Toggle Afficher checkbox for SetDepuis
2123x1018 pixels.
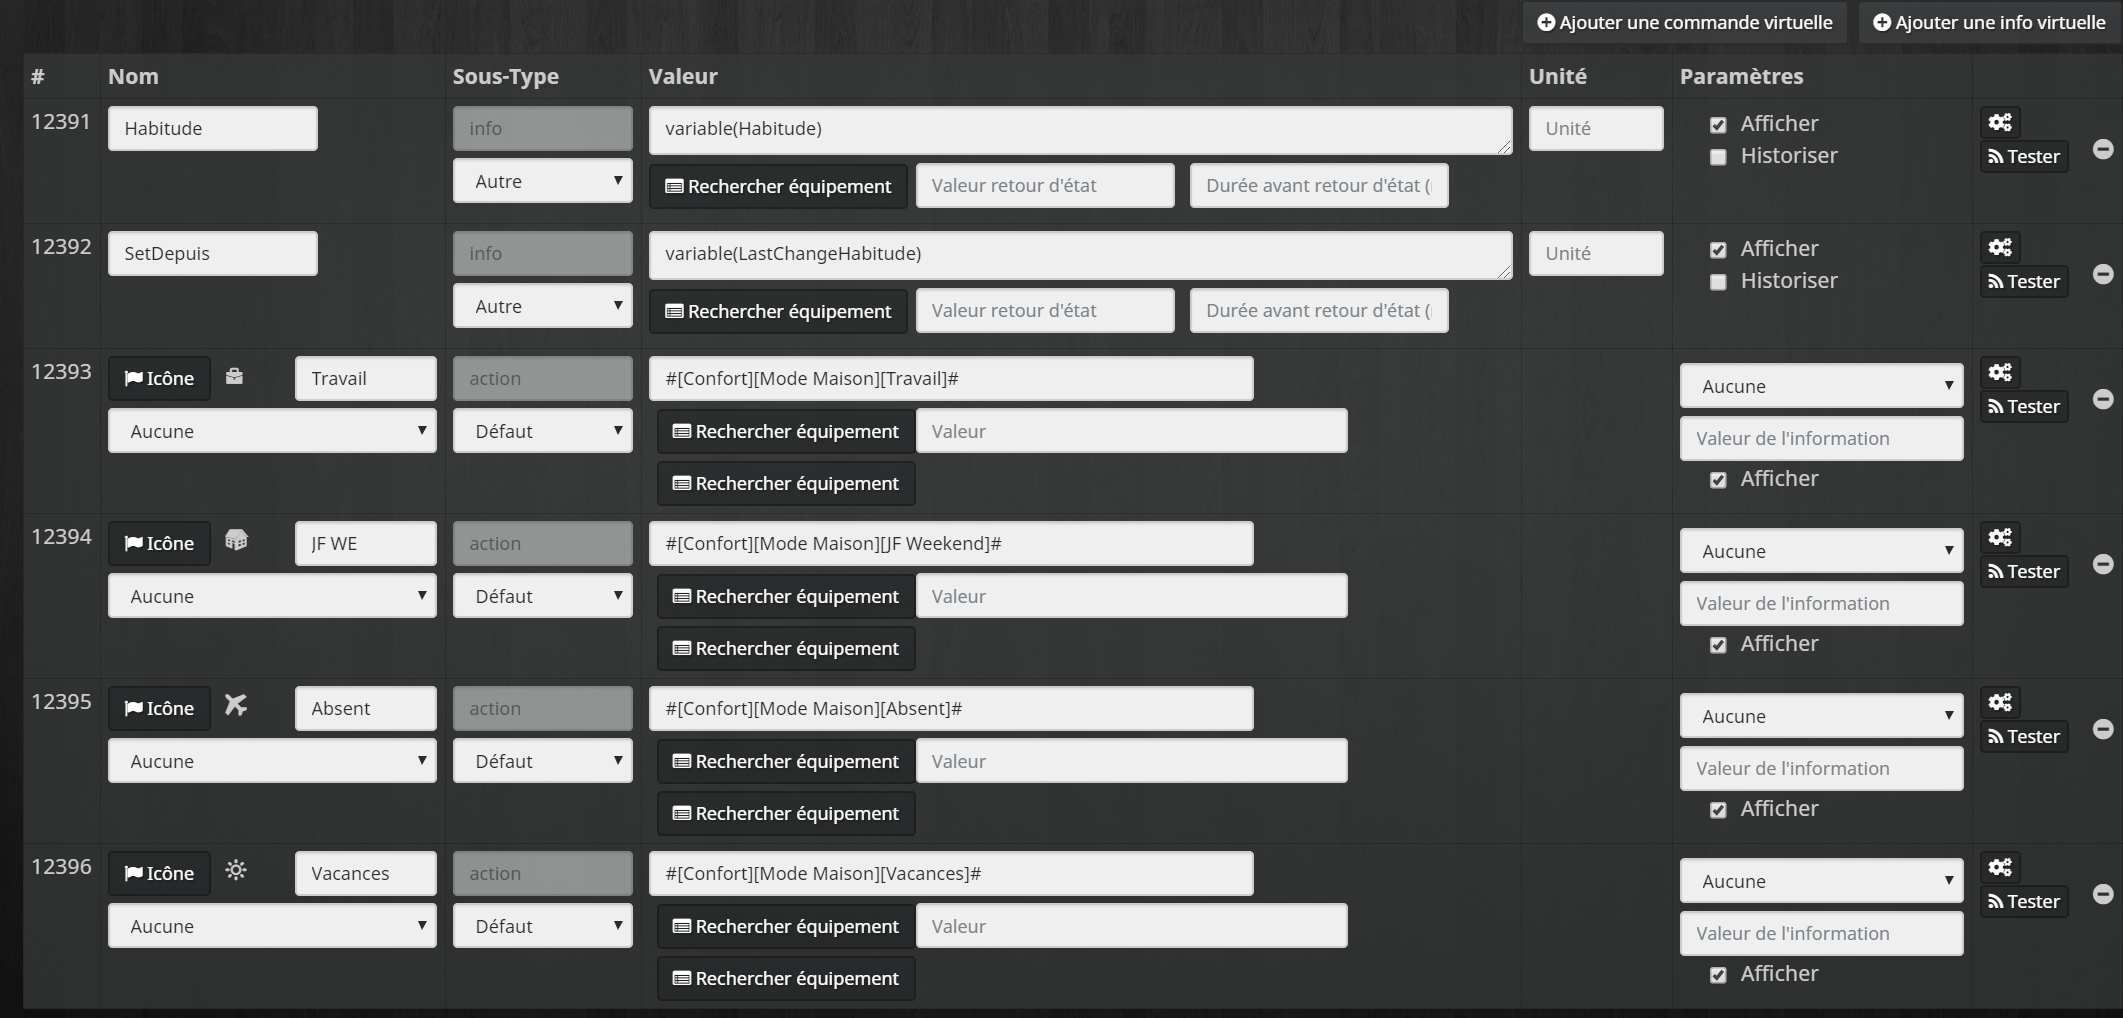tap(1718, 250)
